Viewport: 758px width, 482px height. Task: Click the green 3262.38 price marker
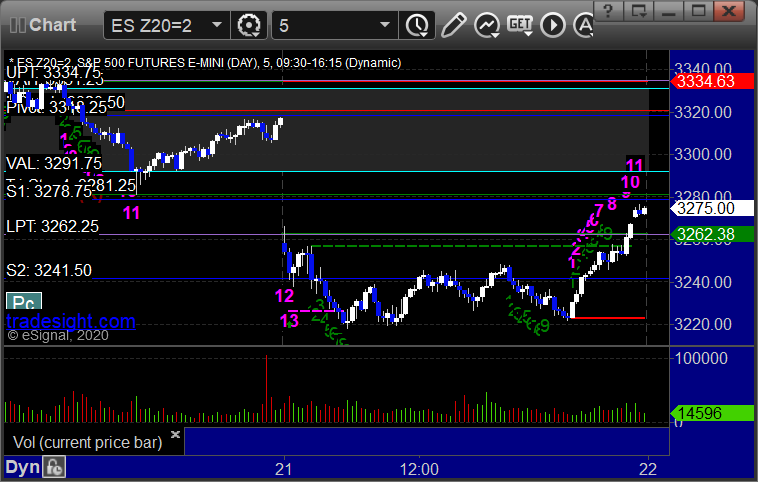[712, 234]
